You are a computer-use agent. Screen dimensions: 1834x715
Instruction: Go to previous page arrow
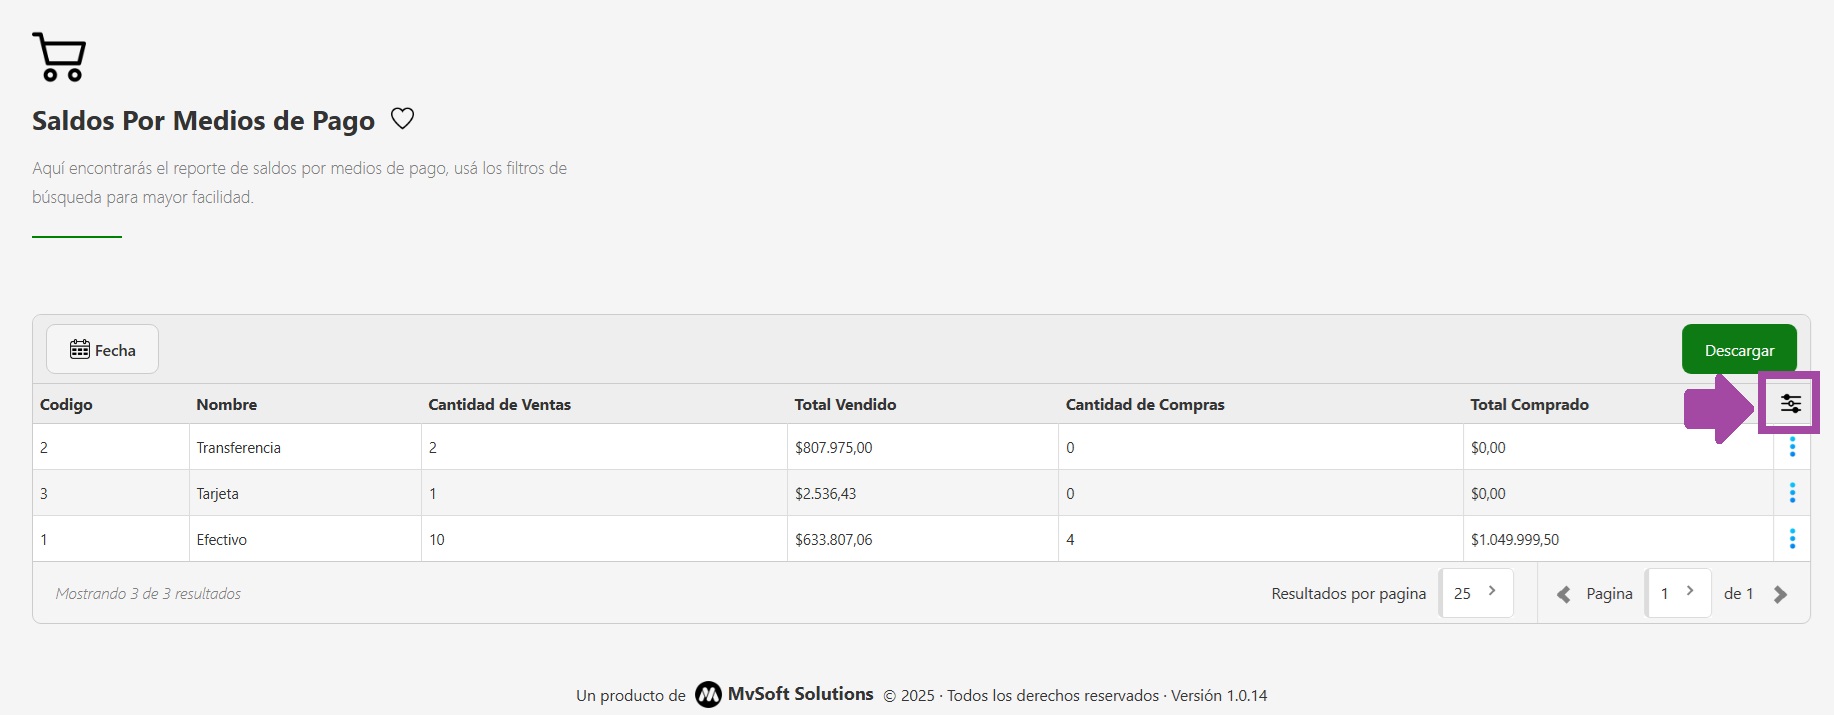(x=1563, y=594)
